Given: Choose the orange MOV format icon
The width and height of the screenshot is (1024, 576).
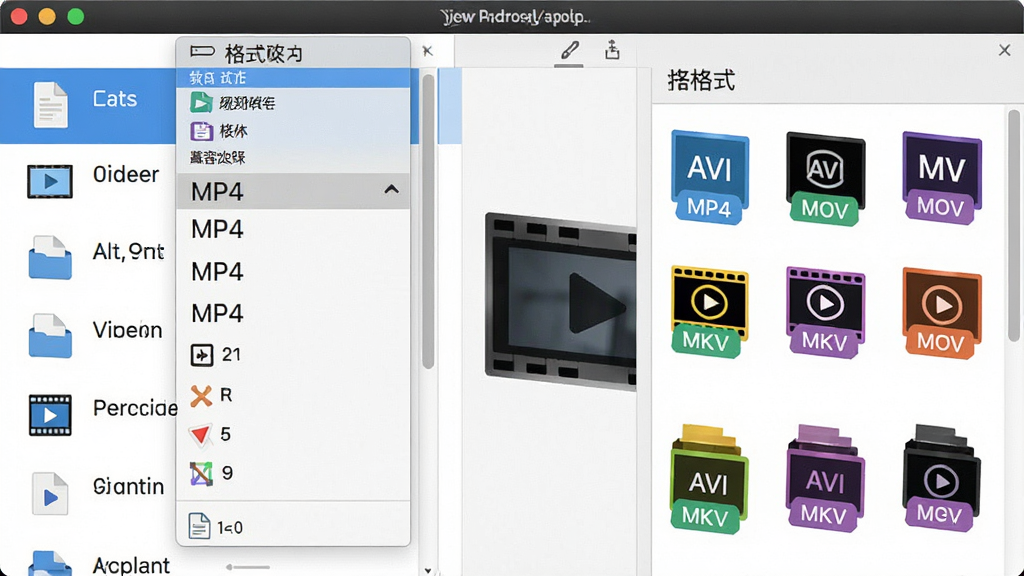Looking at the screenshot, I should point(941,312).
